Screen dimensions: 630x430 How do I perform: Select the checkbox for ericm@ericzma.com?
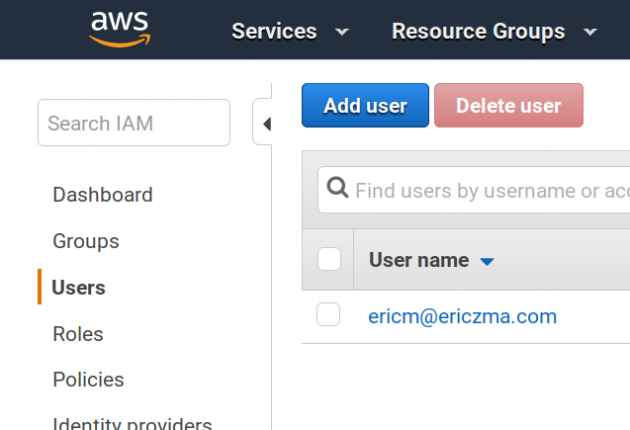tap(329, 315)
